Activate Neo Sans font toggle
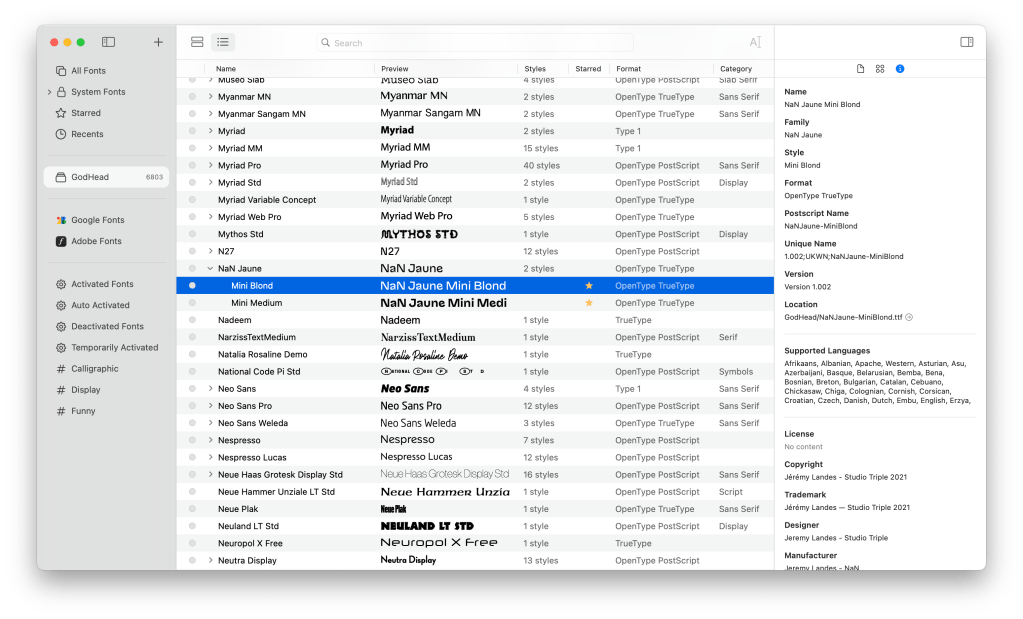Image resolution: width=1023 pixels, height=619 pixels. [192, 389]
